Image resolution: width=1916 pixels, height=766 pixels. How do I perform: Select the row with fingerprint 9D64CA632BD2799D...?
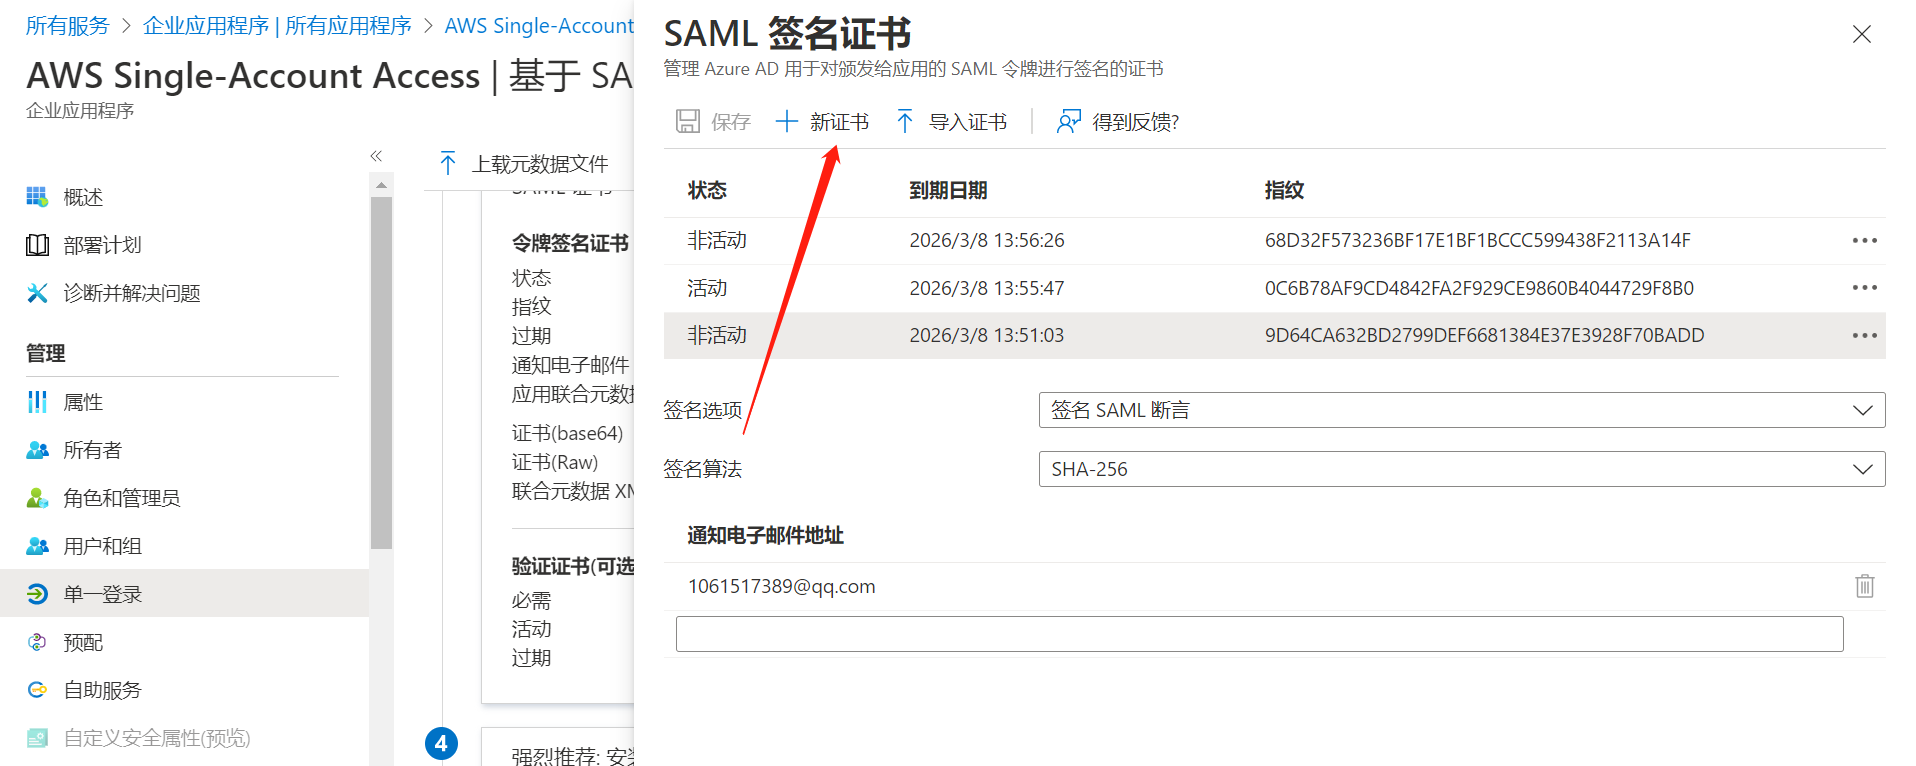point(1274,335)
